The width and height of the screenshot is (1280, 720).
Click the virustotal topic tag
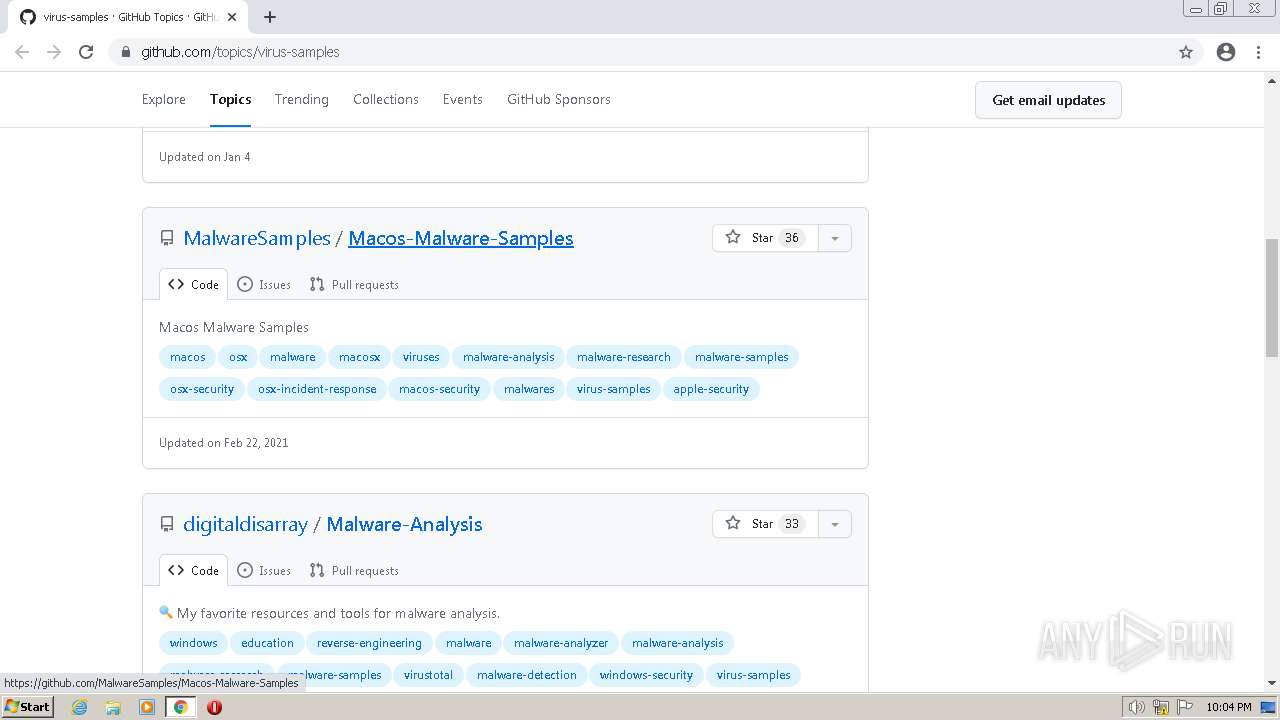point(428,675)
